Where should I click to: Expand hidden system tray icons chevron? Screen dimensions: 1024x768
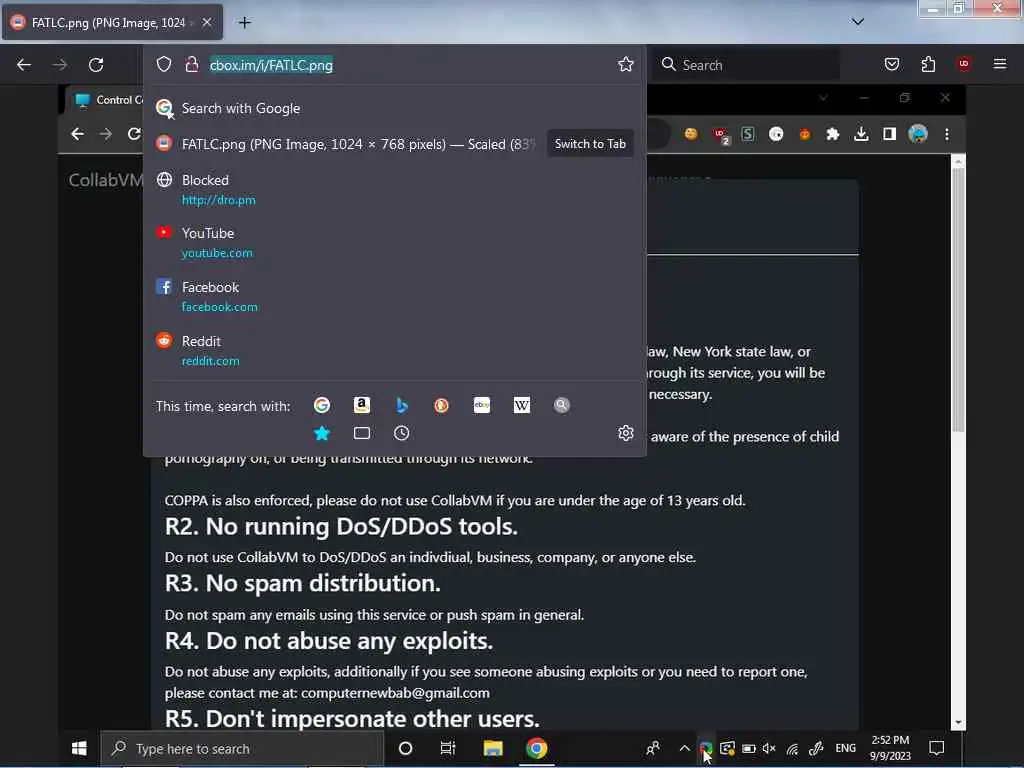click(684, 748)
